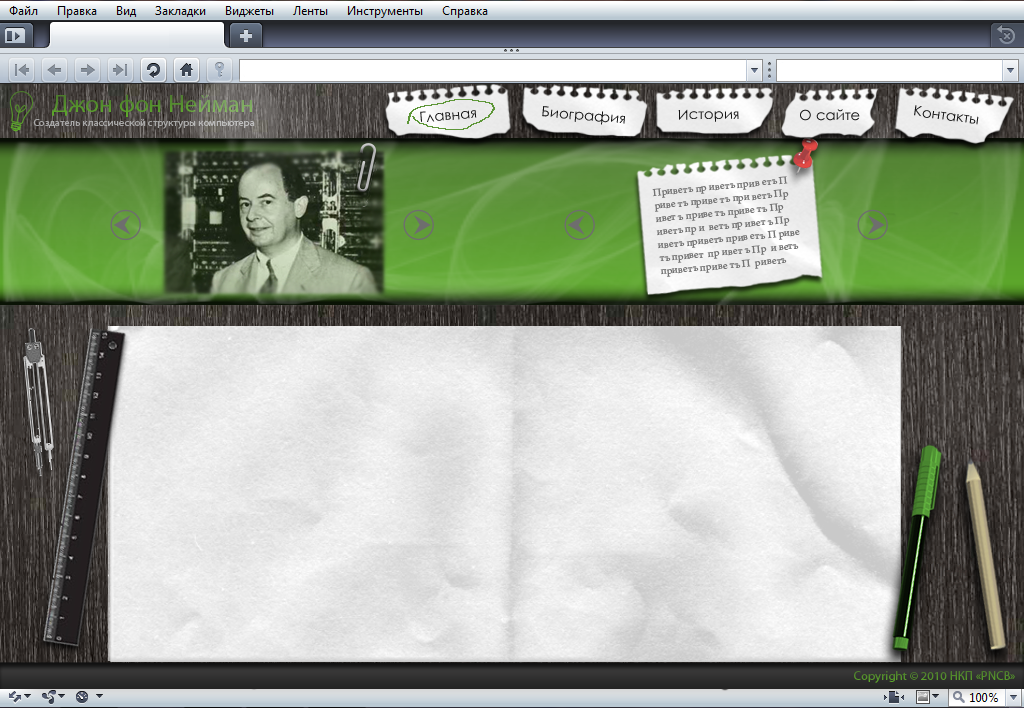Open the Закладки menu
The height and width of the screenshot is (708, 1024).
click(x=180, y=11)
